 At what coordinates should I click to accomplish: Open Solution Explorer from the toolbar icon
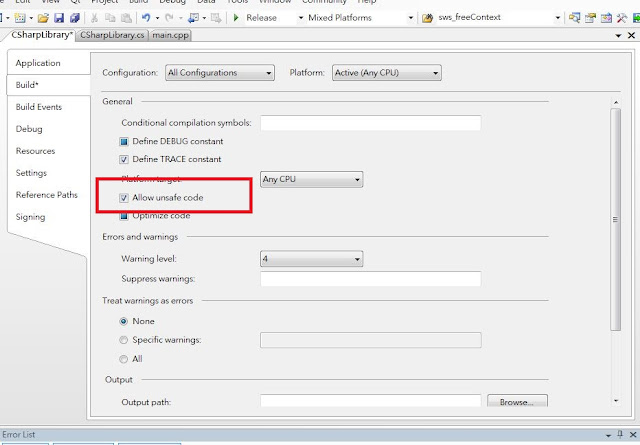574,18
